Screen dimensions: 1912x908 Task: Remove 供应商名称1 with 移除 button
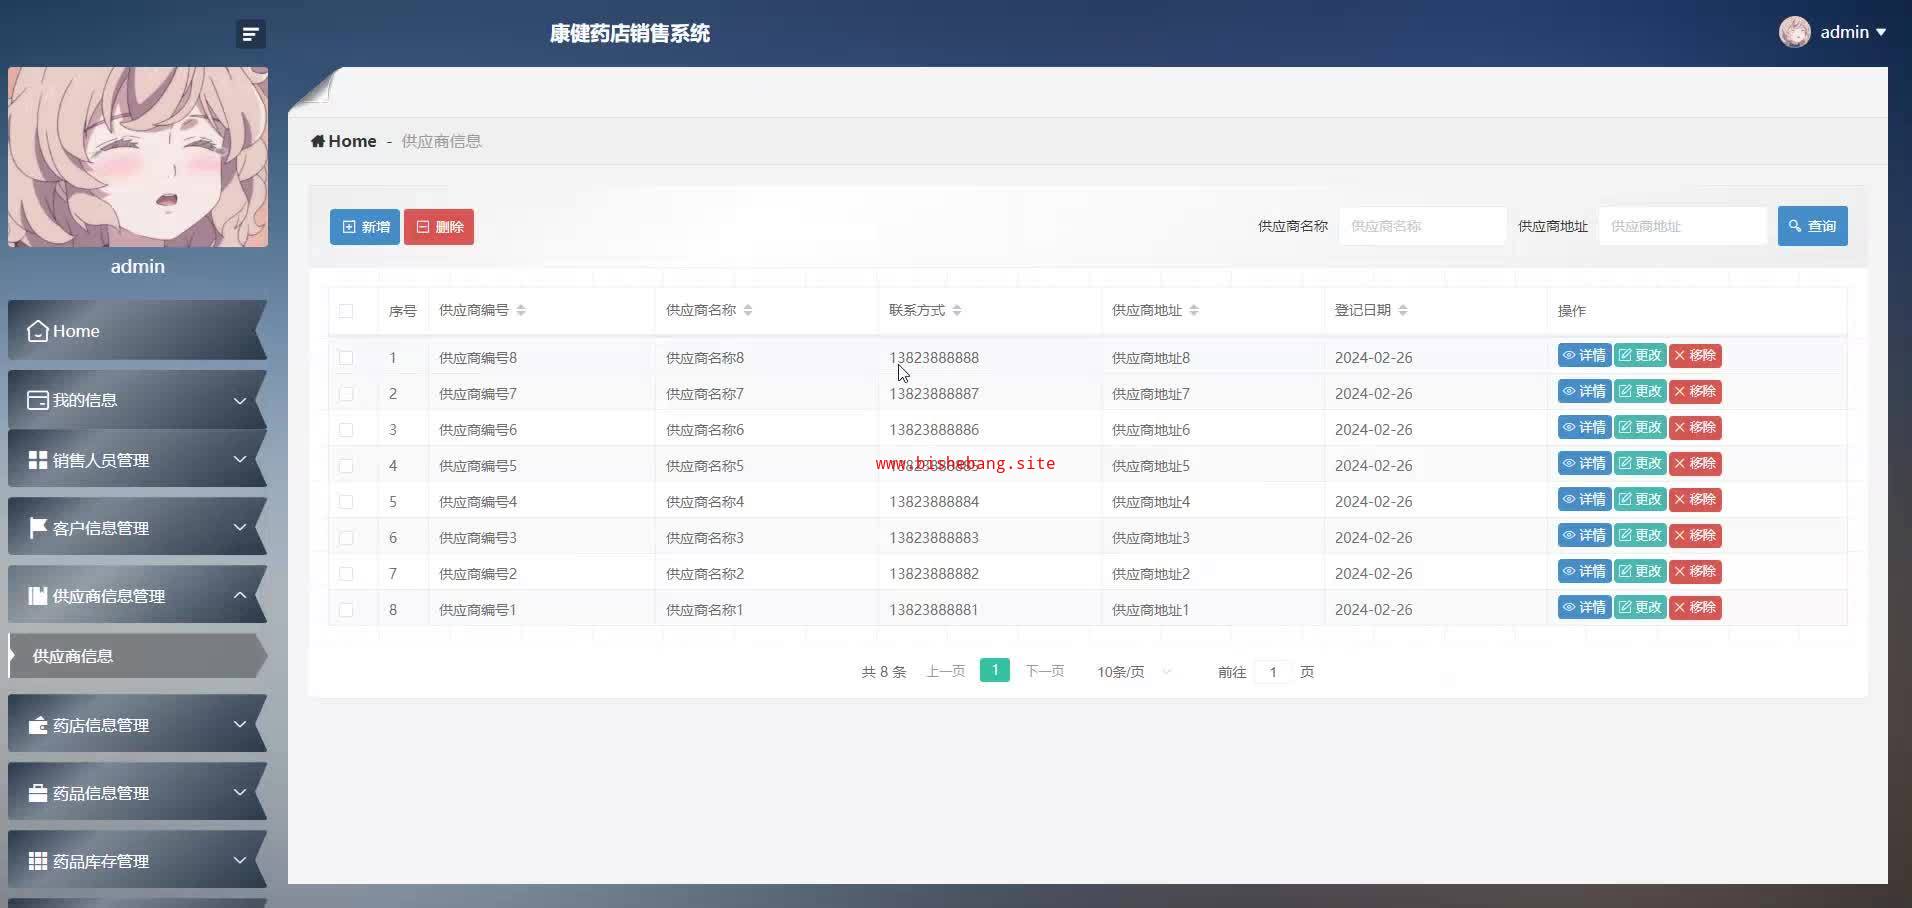pos(1695,608)
